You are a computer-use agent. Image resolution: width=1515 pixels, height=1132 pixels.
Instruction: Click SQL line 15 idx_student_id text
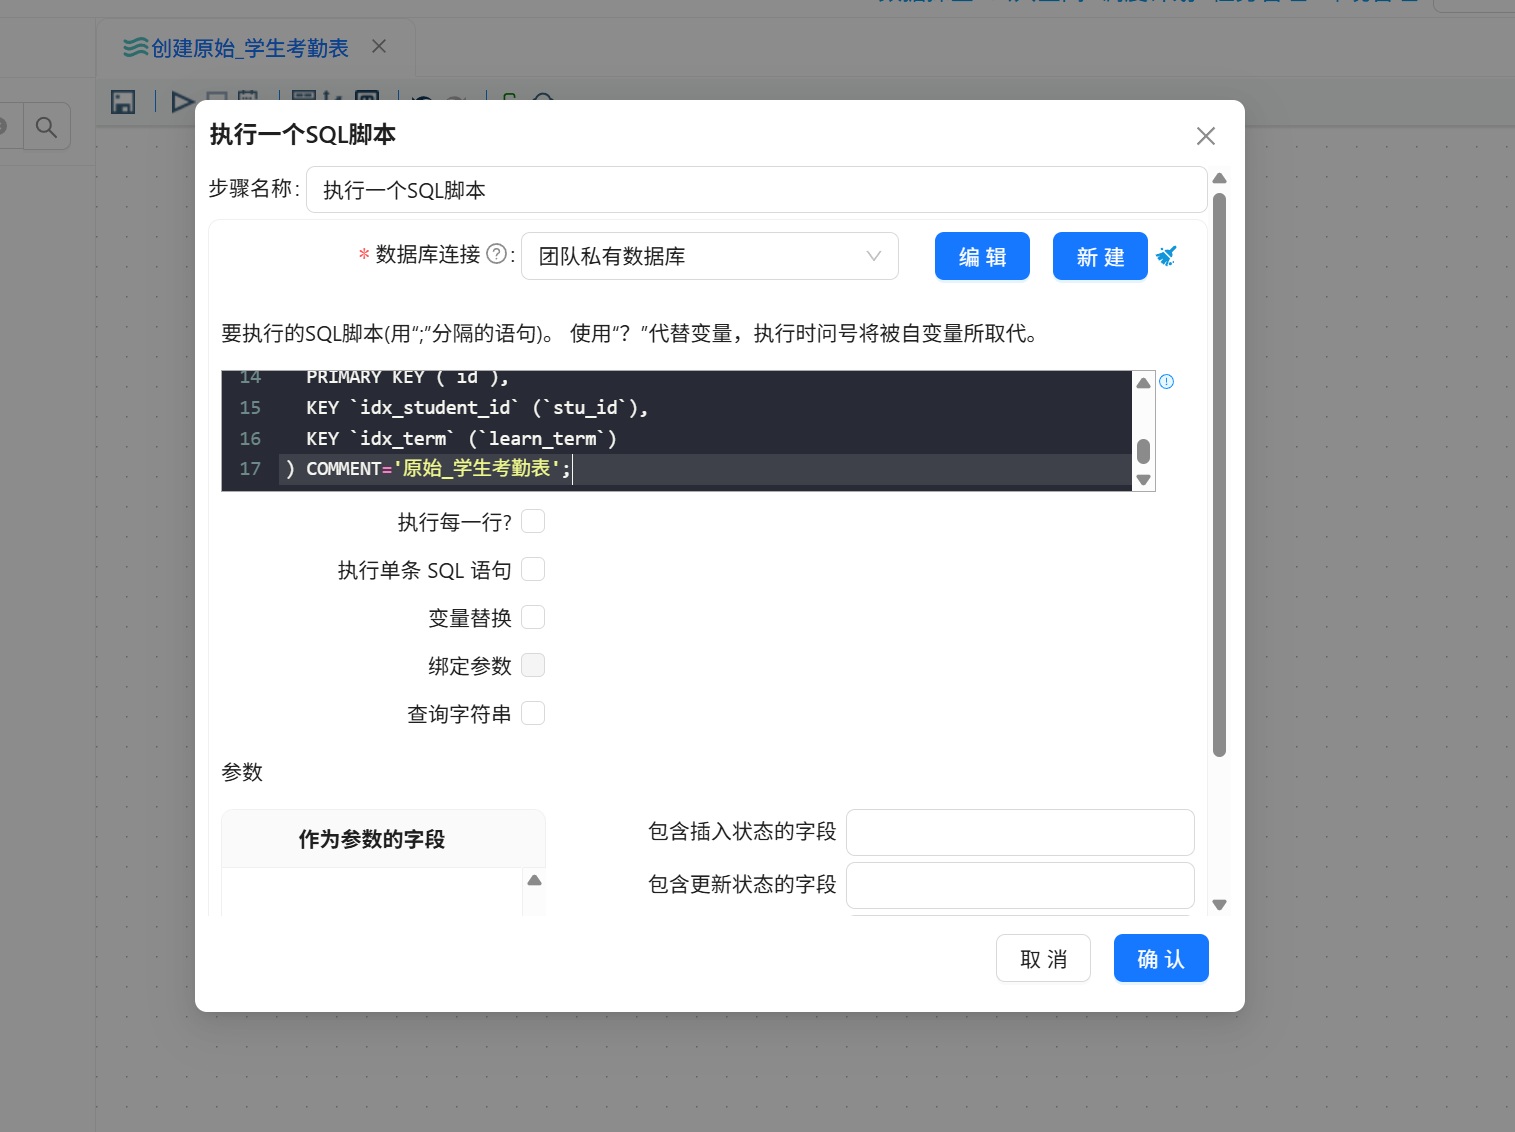(x=435, y=408)
